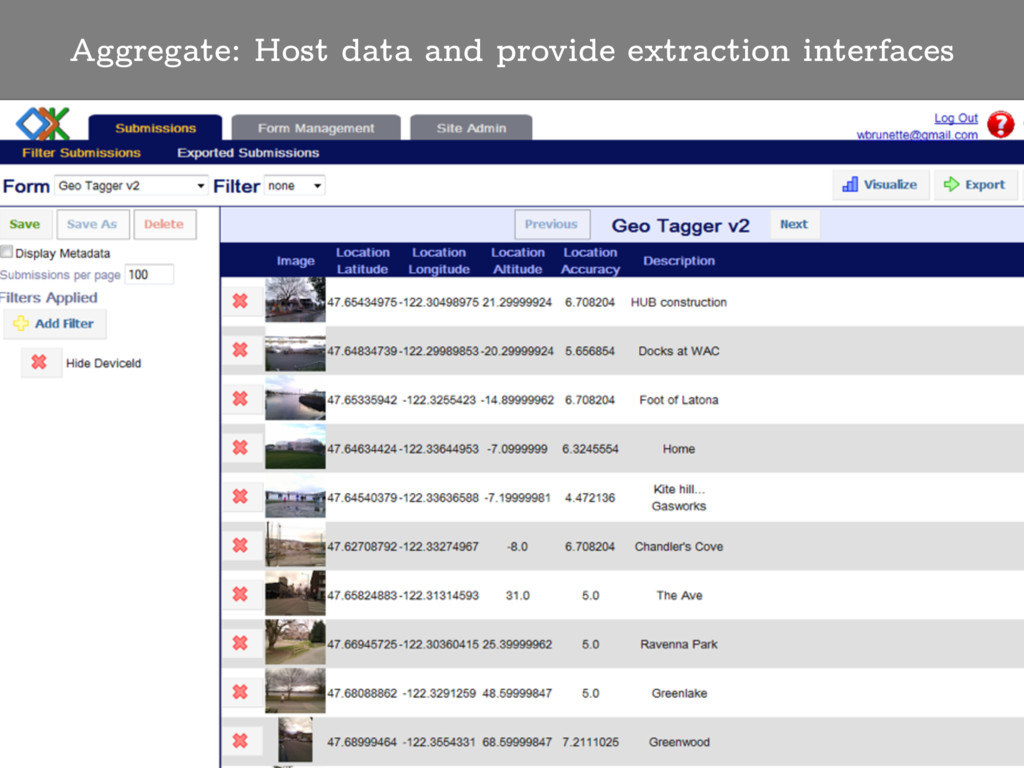This screenshot has width=1024, height=768.
Task: Open the Form dropdown Geo Tagger v2
Action: point(130,186)
